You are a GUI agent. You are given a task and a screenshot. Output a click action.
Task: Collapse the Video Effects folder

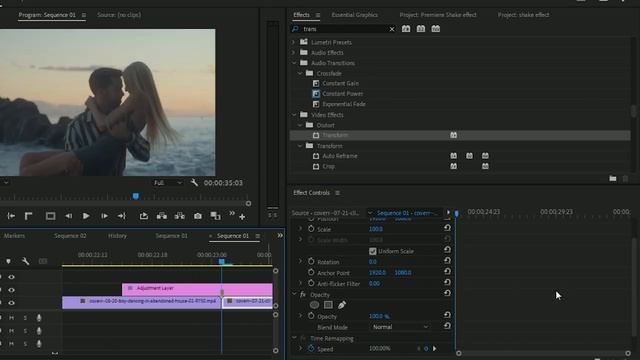pos(294,115)
